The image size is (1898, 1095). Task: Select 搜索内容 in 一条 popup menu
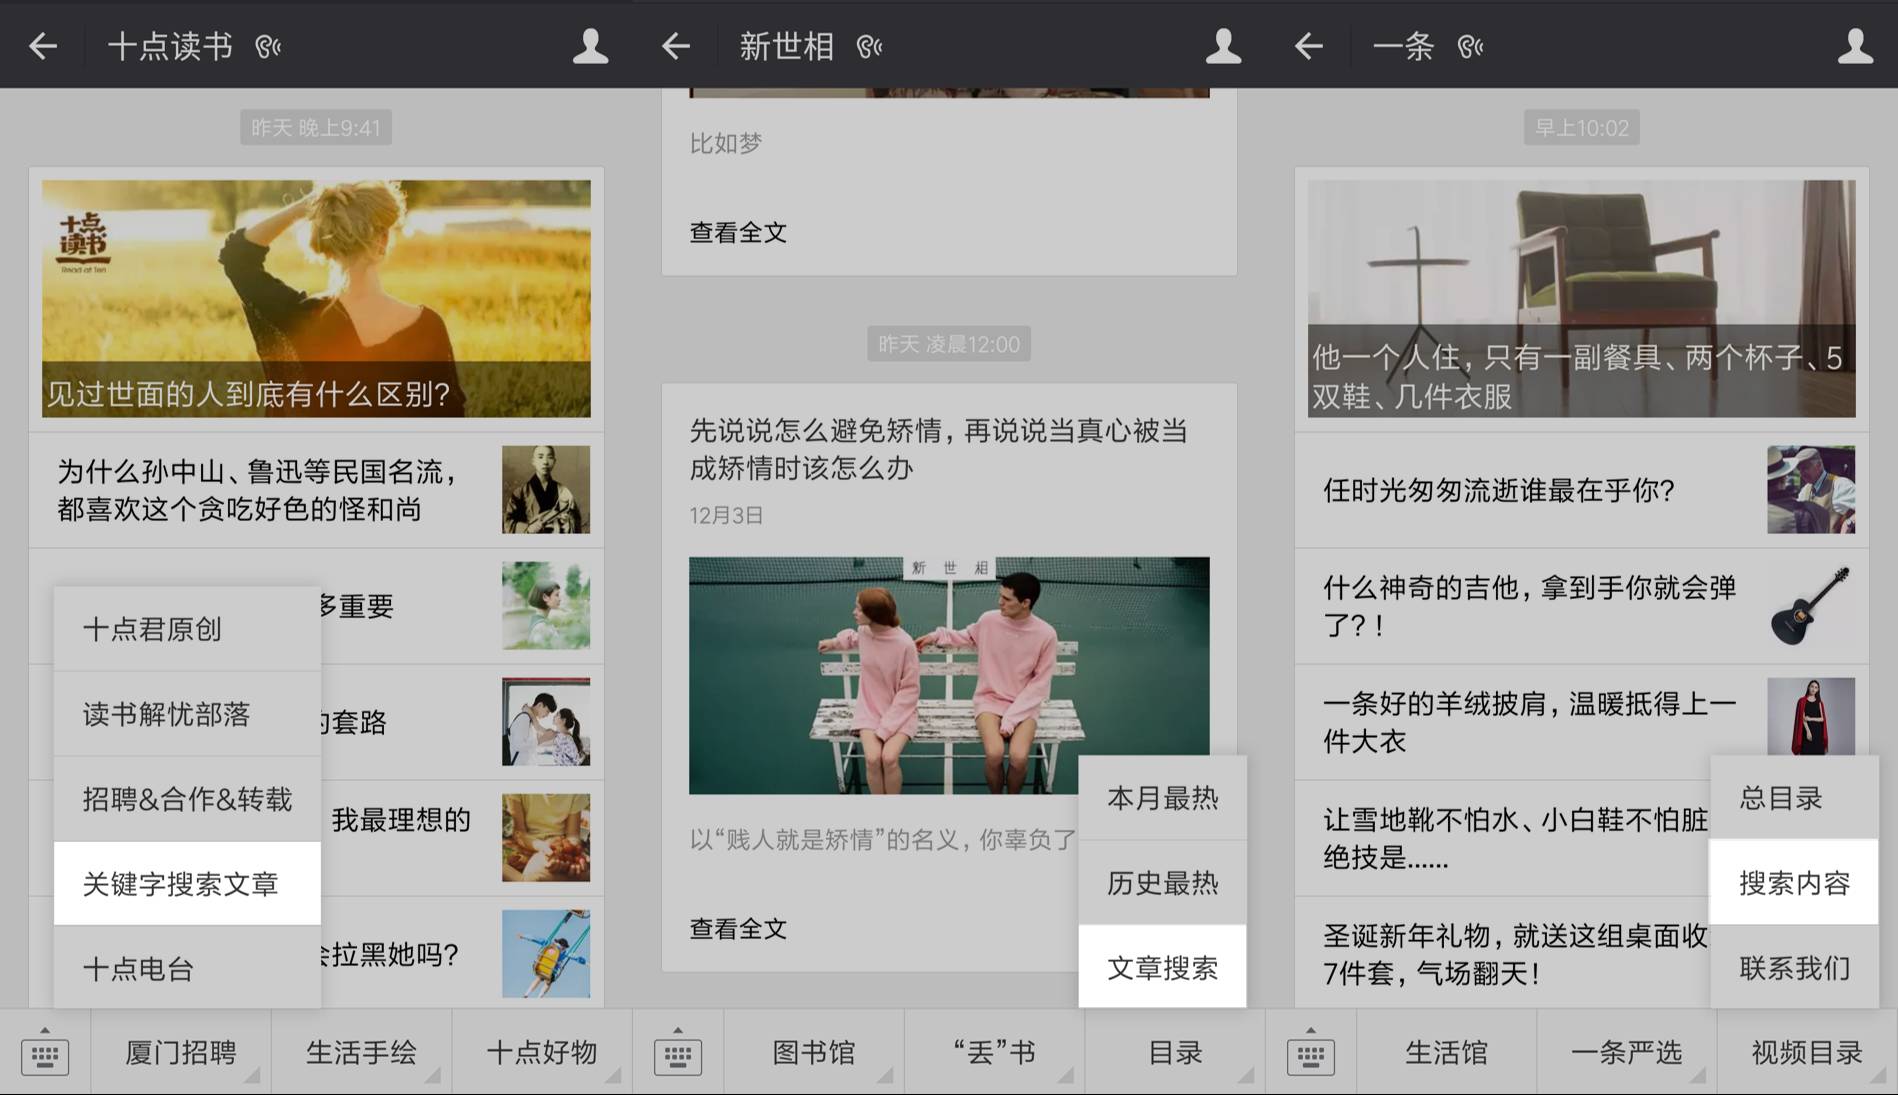1794,883
